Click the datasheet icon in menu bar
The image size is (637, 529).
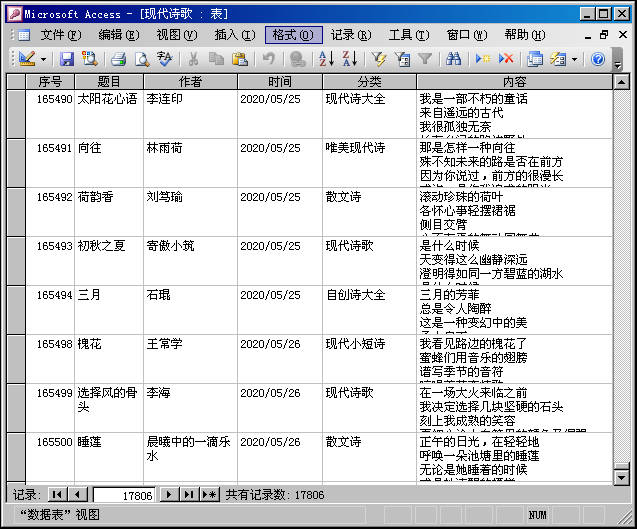(24, 35)
